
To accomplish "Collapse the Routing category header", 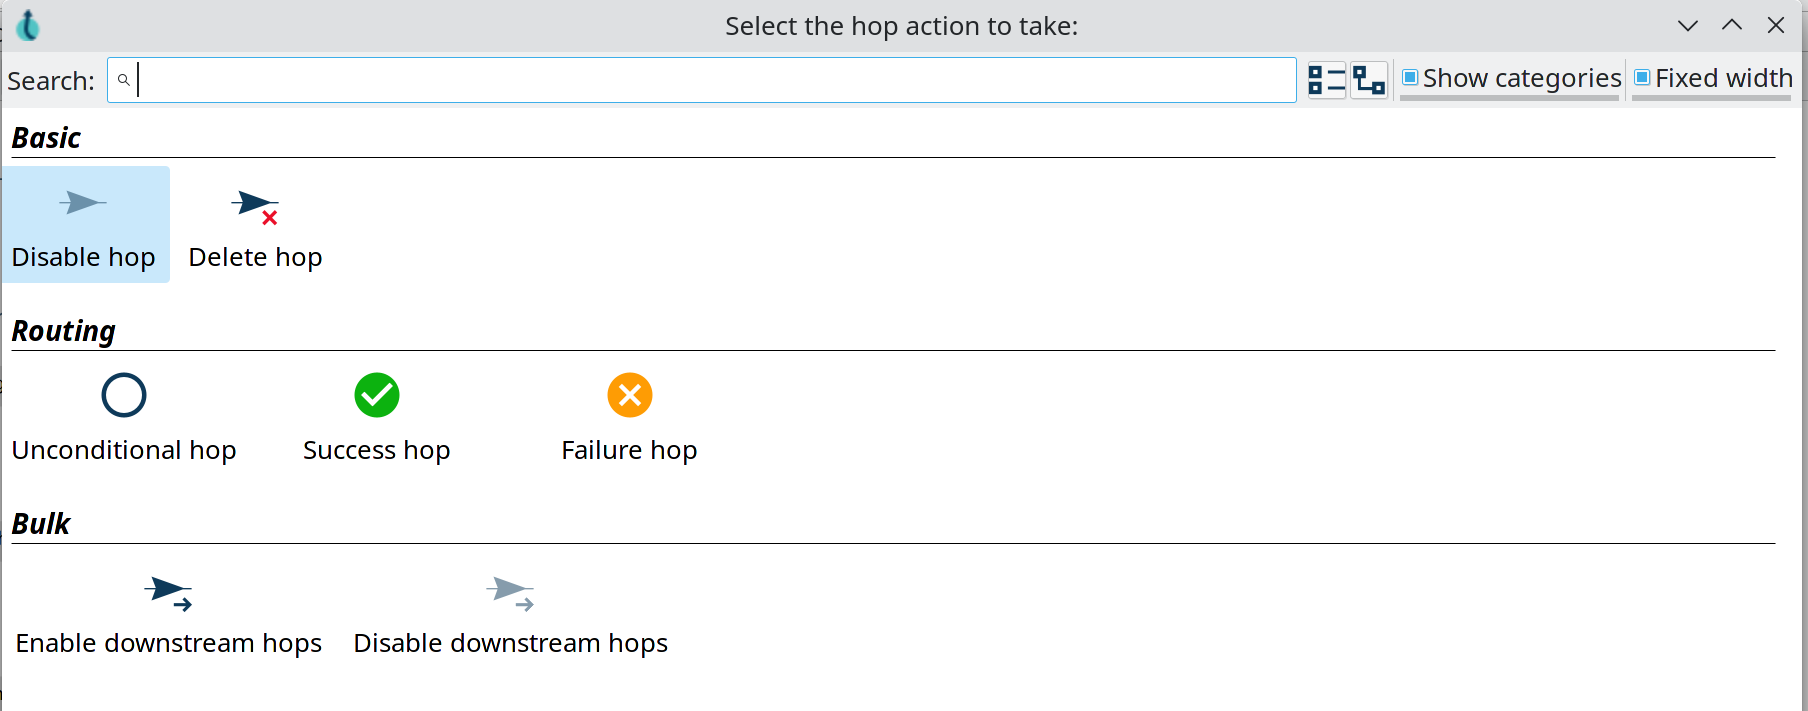I will 63,331.
